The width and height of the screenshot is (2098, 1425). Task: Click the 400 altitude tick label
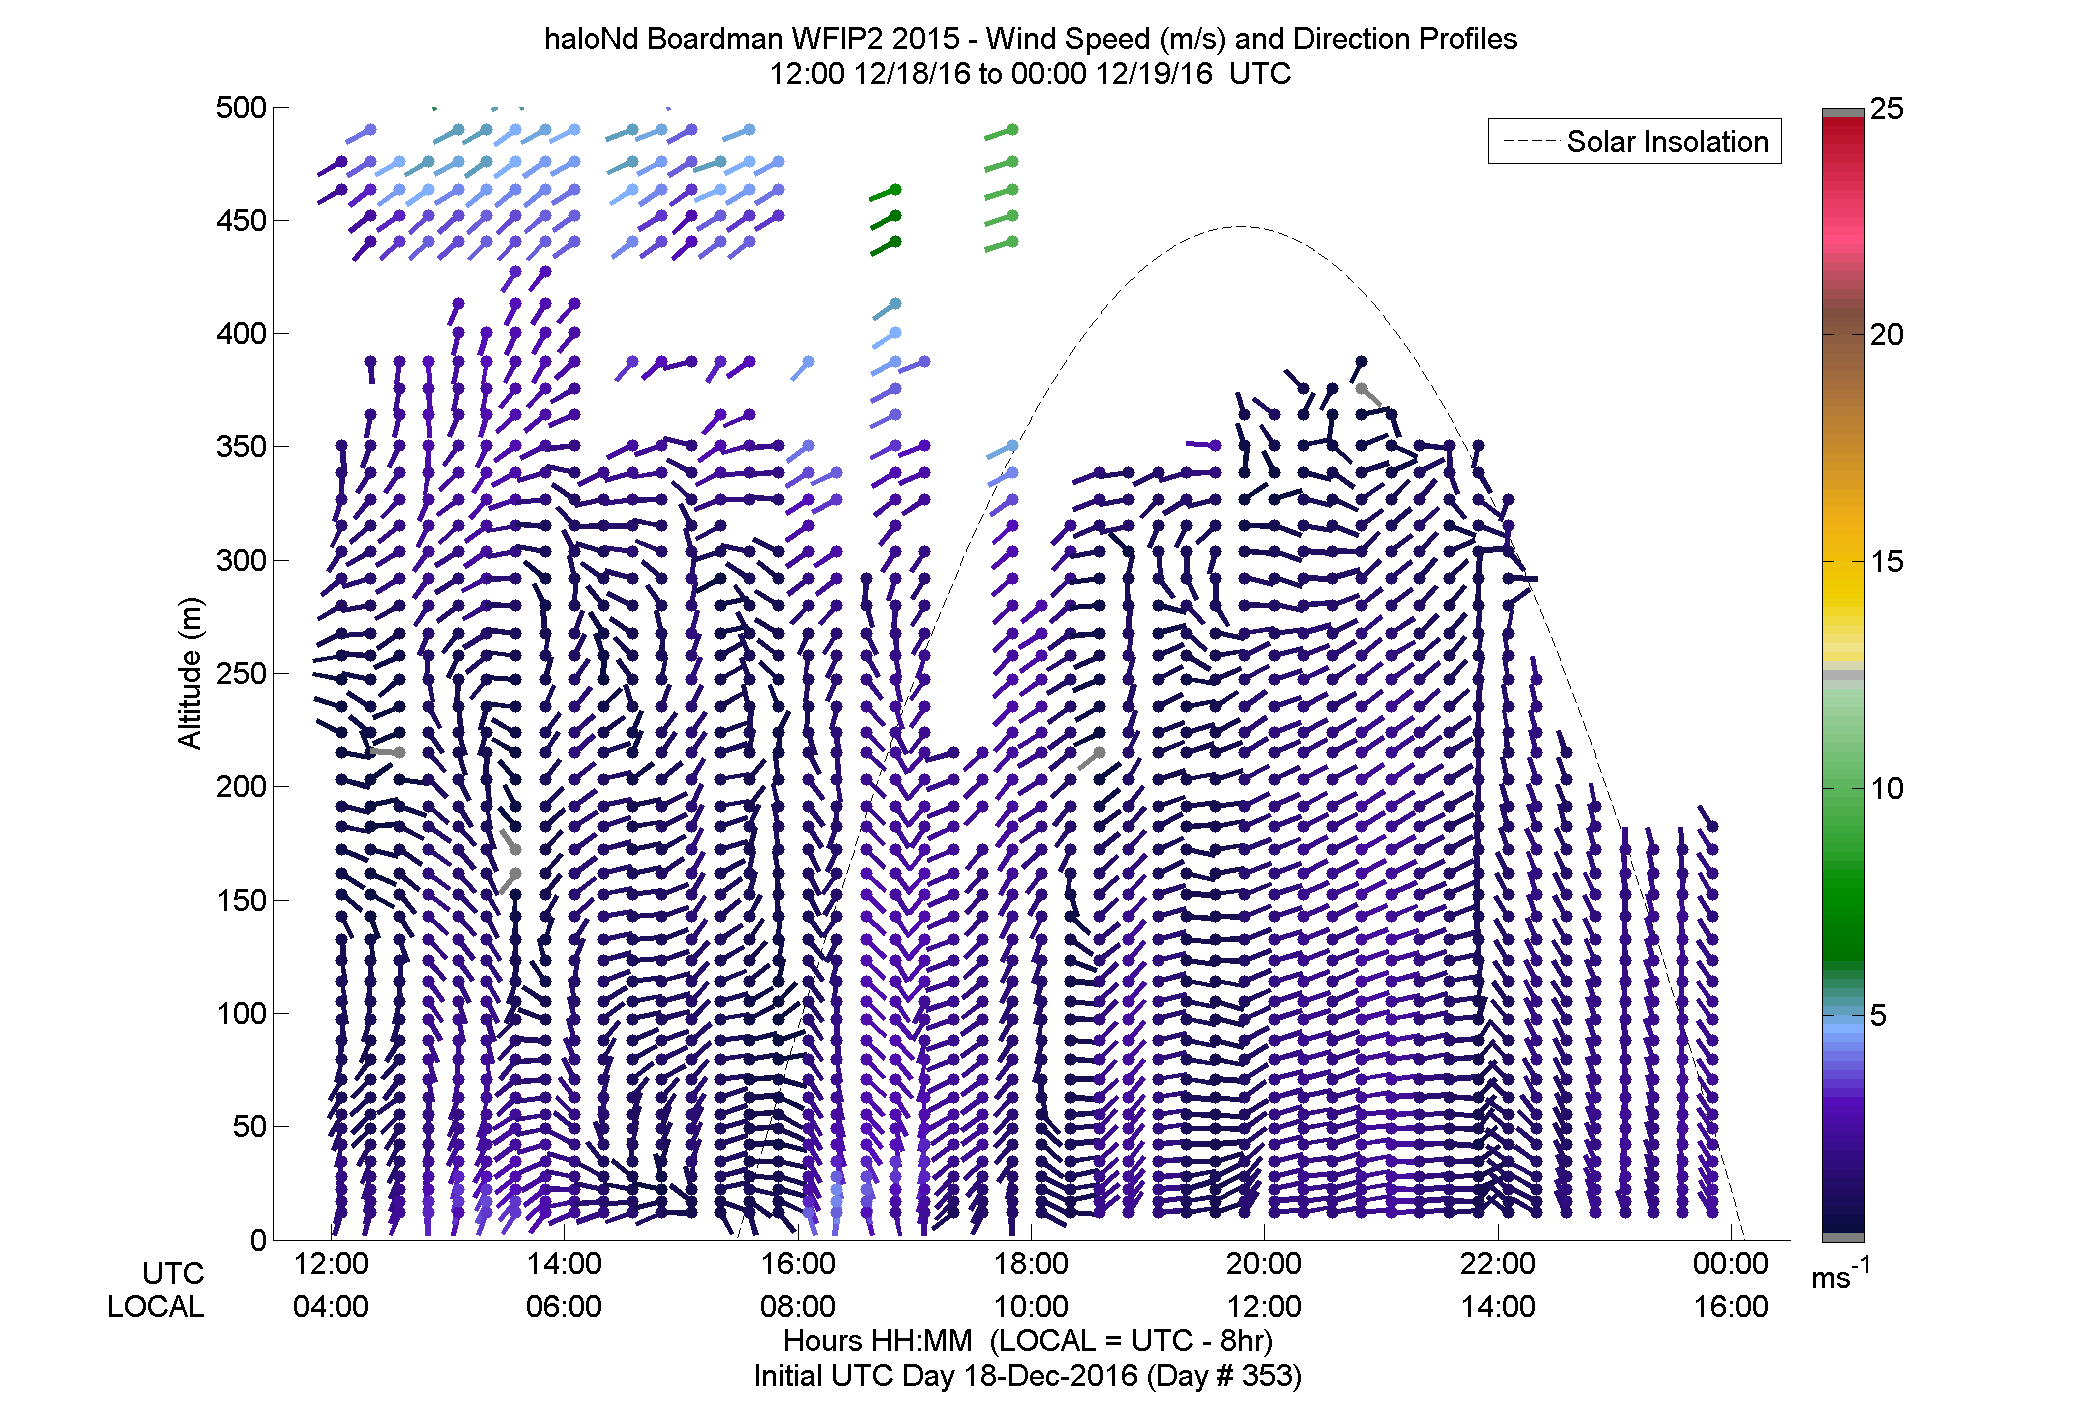coord(241,333)
